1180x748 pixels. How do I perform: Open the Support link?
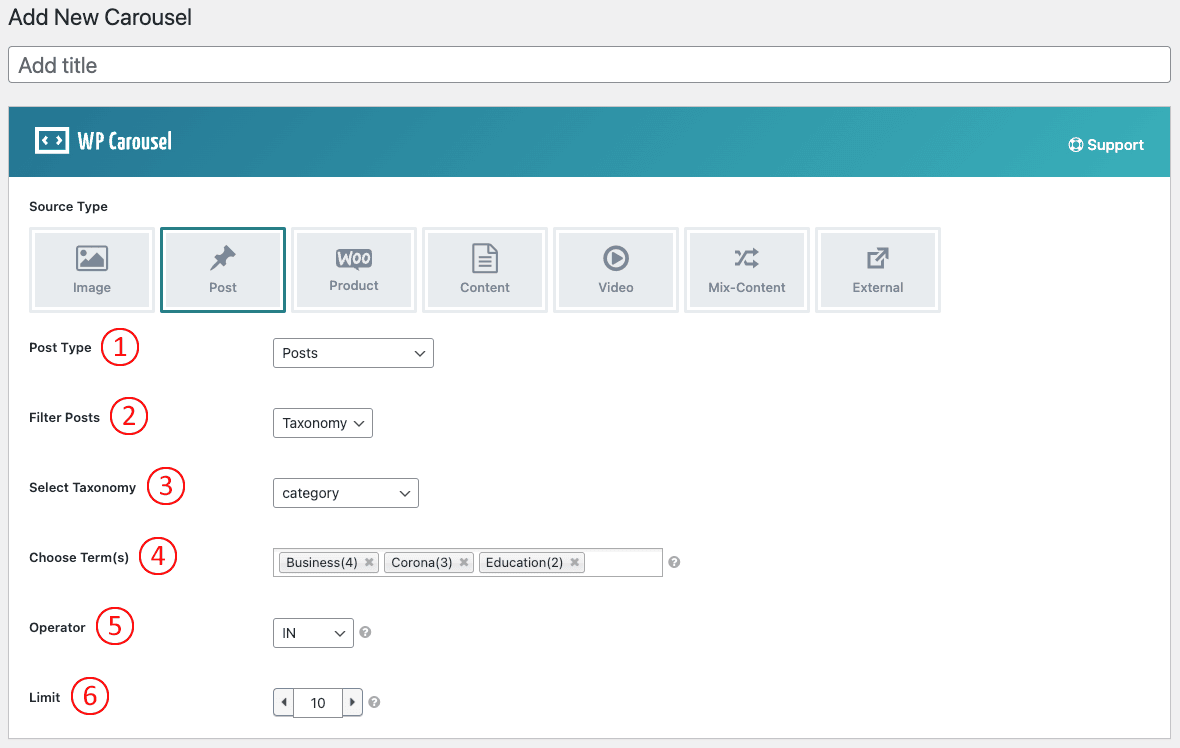click(x=1106, y=145)
